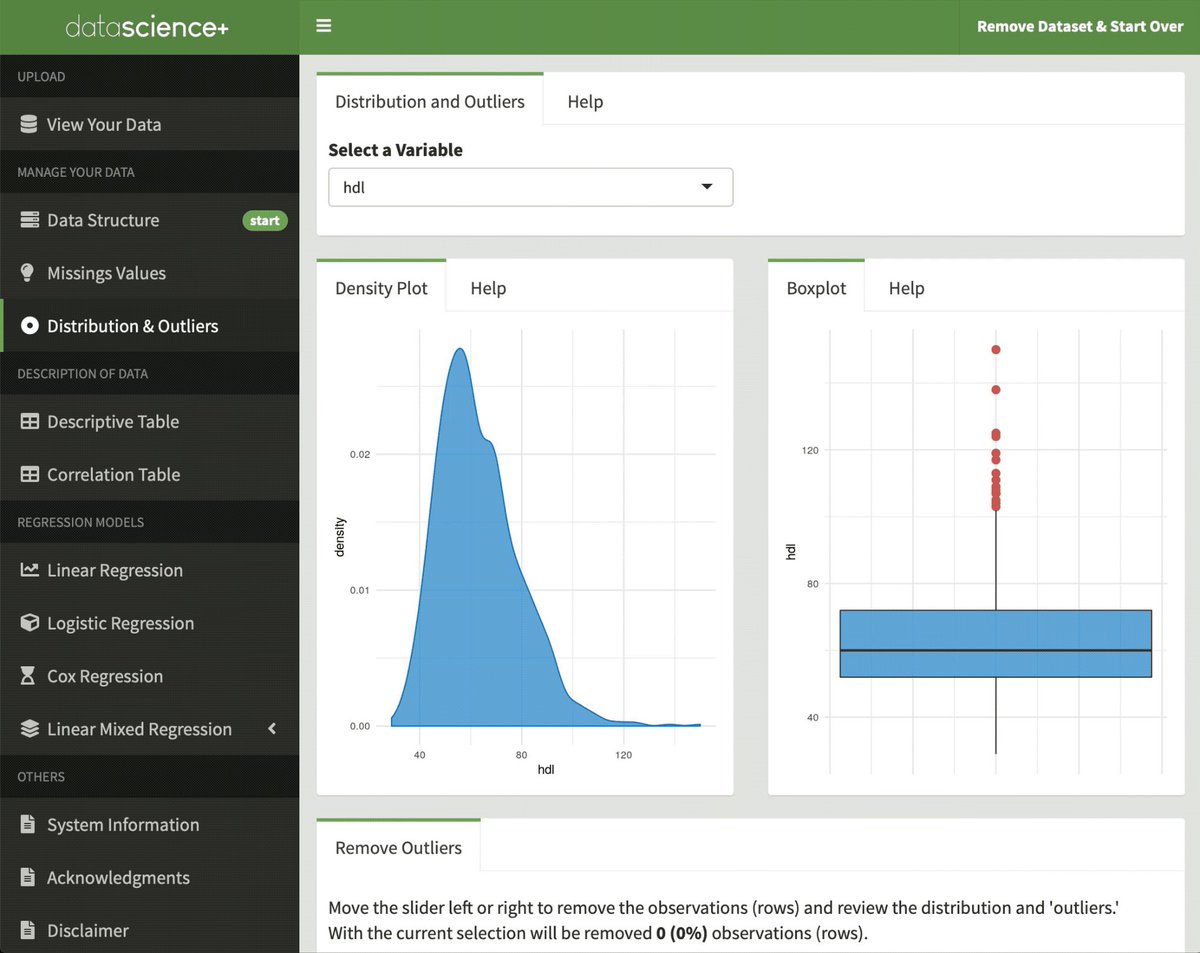Screen dimensions: 1200x953
Task: Click the topmost red outlier point in boxplot
Action: 996,350
